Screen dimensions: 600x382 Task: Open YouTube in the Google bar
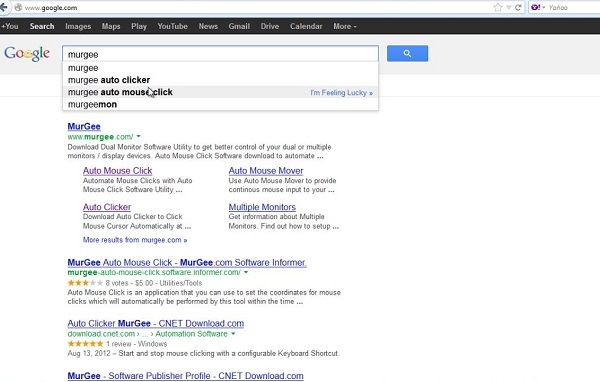point(173,26)
